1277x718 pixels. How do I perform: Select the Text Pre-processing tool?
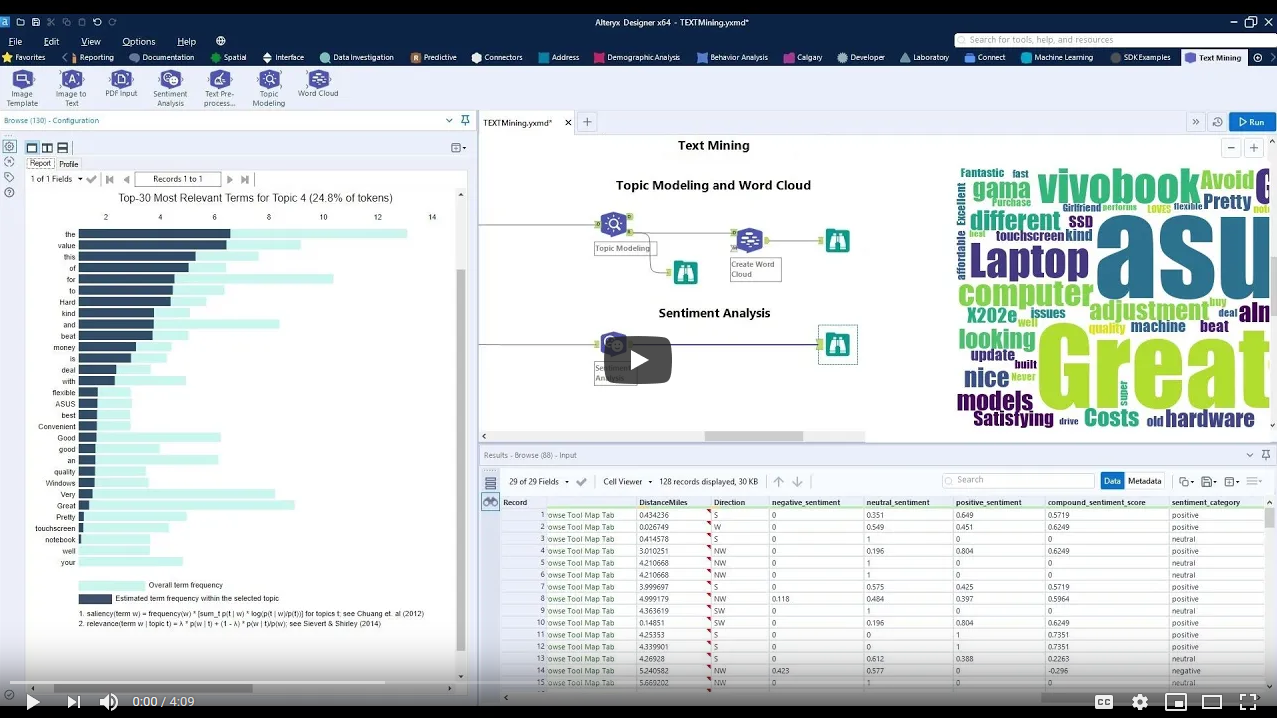[219, 88]
